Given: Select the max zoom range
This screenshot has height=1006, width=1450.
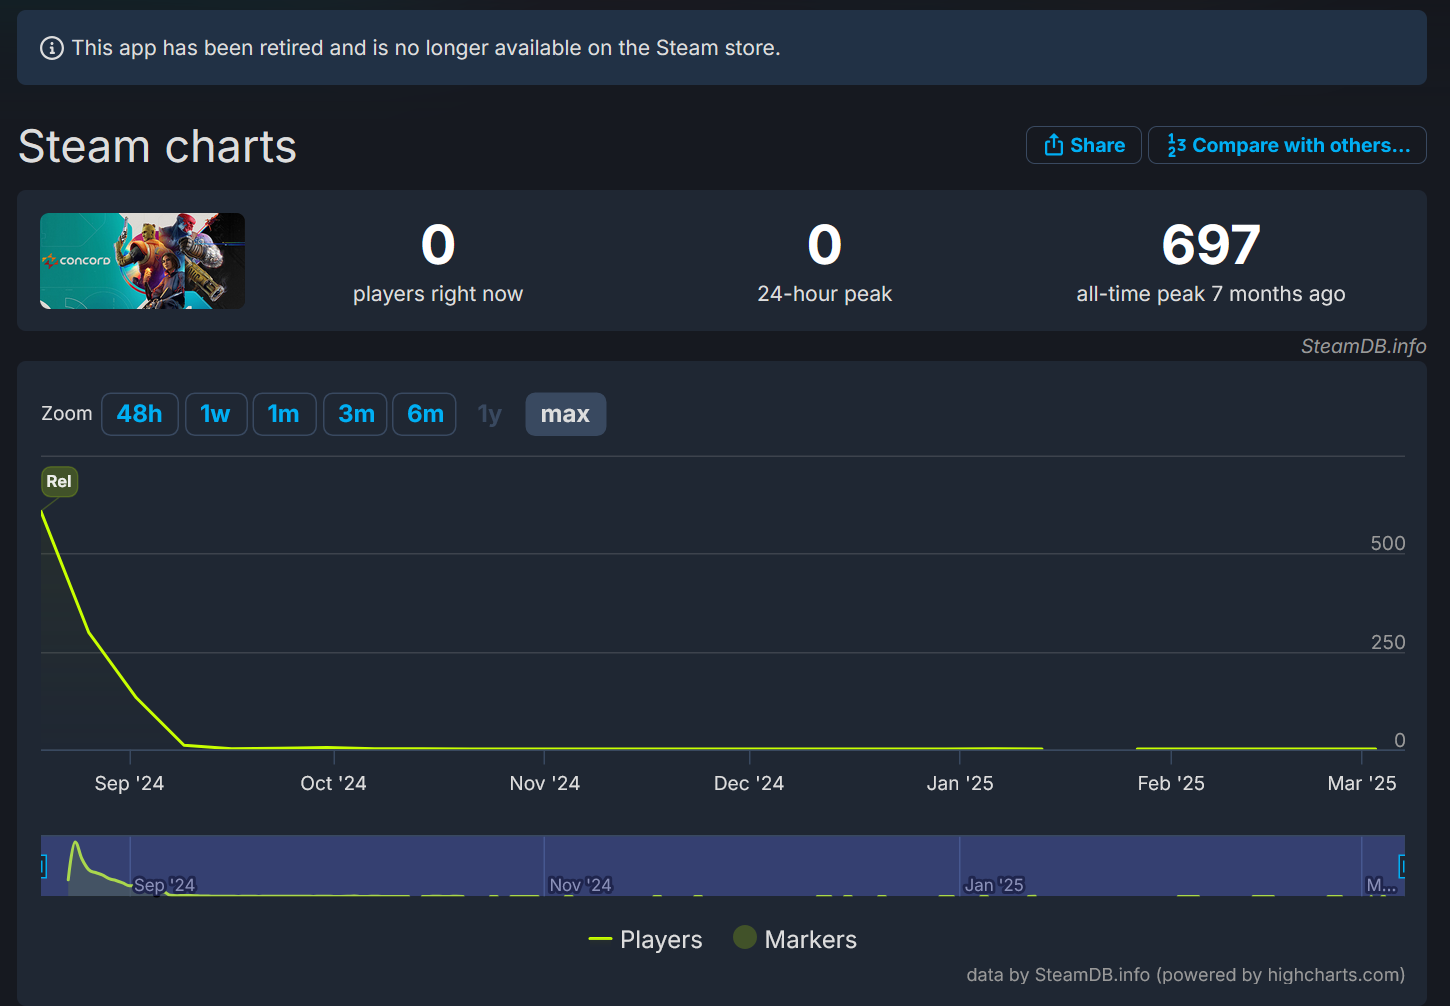Looking at the screenshot, I should pyautogui.click(x=565, y=414).
